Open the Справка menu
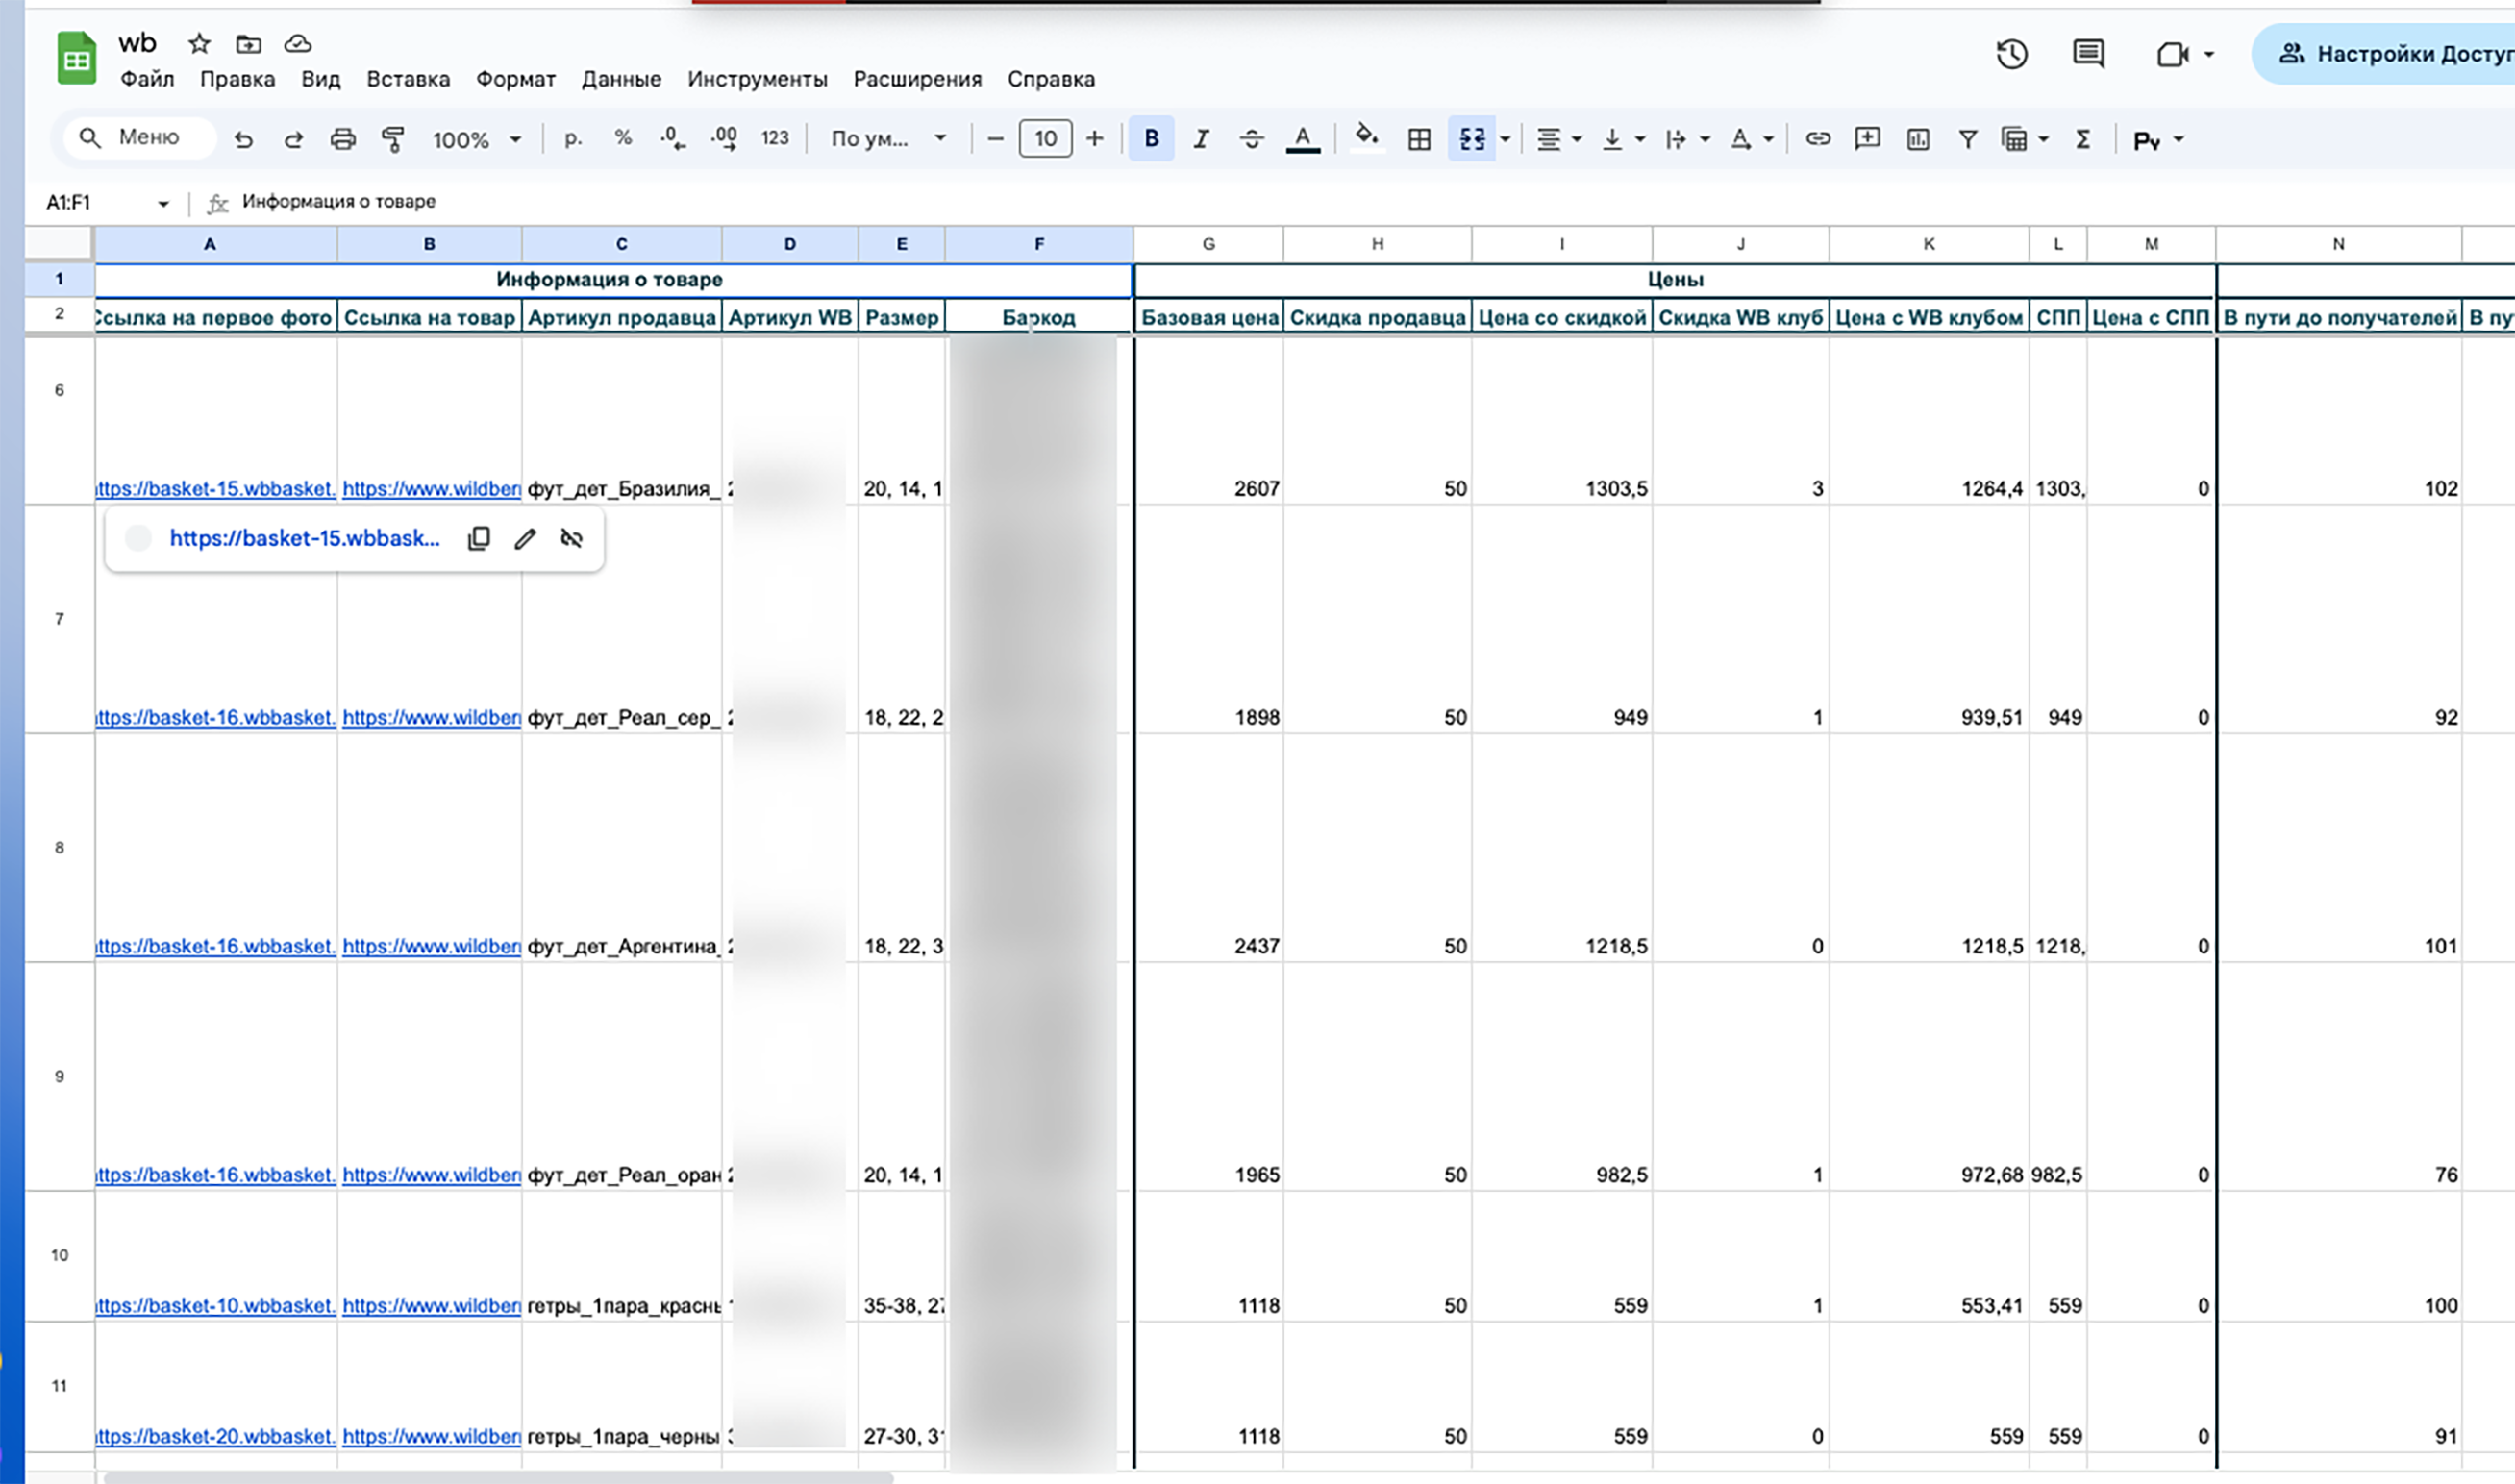 1051,79
